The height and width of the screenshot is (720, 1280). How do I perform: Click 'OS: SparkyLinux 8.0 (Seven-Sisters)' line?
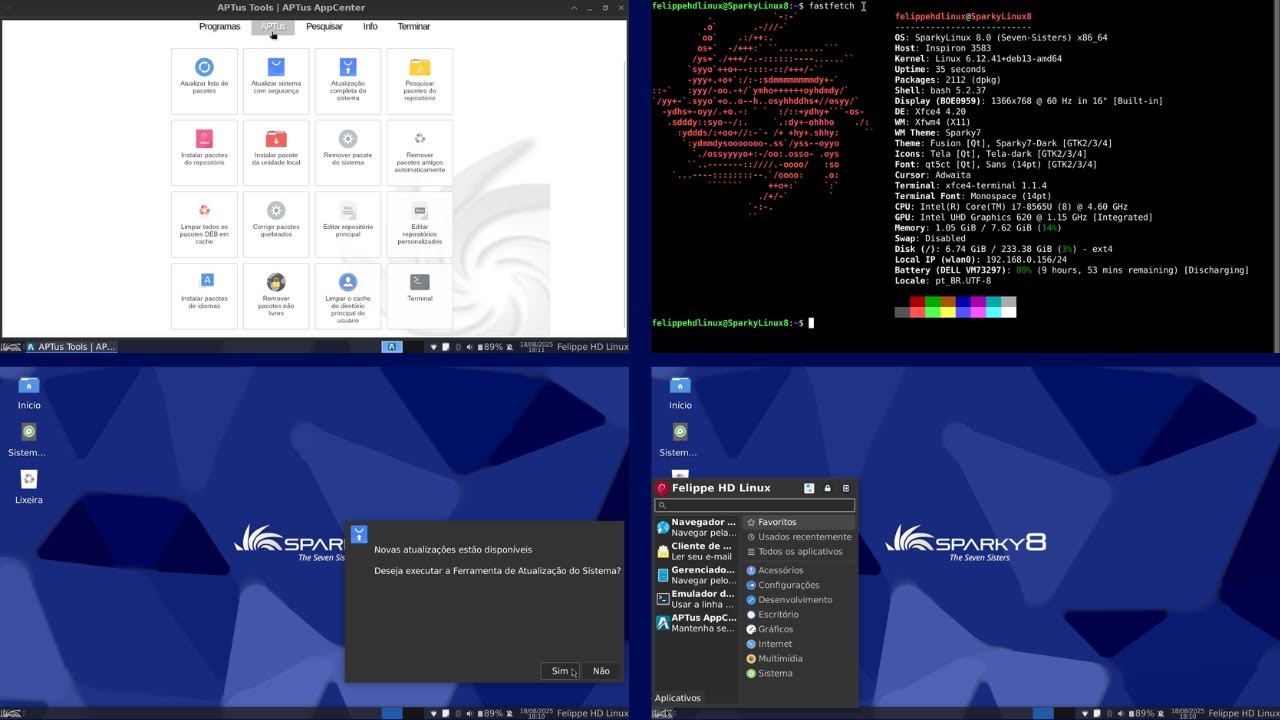click(1001, 38)
